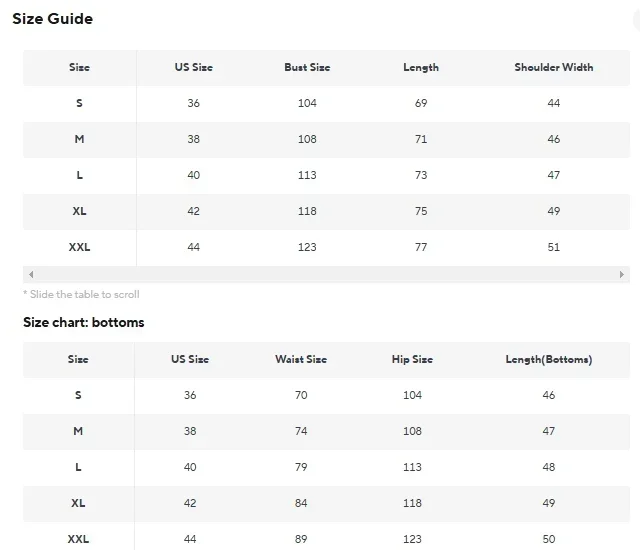Click the hip size value 118

(x=412, y=503)
